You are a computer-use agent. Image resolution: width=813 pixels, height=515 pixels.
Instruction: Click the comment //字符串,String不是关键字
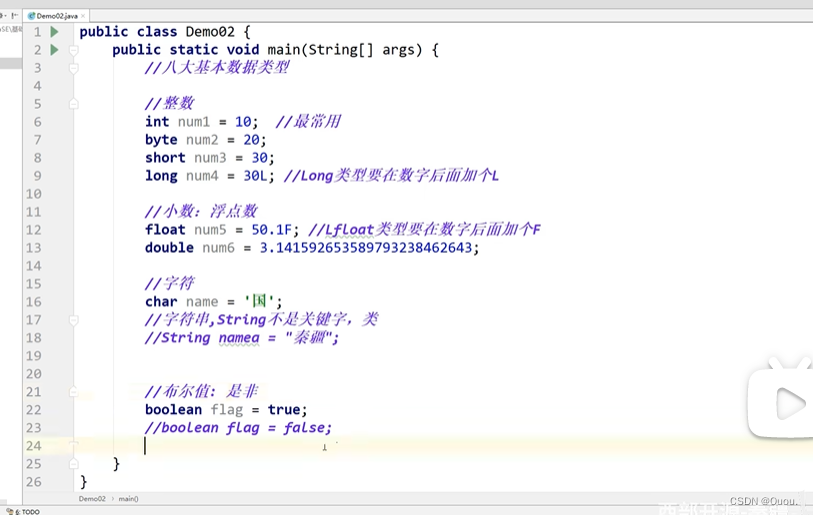coord(261,319)
